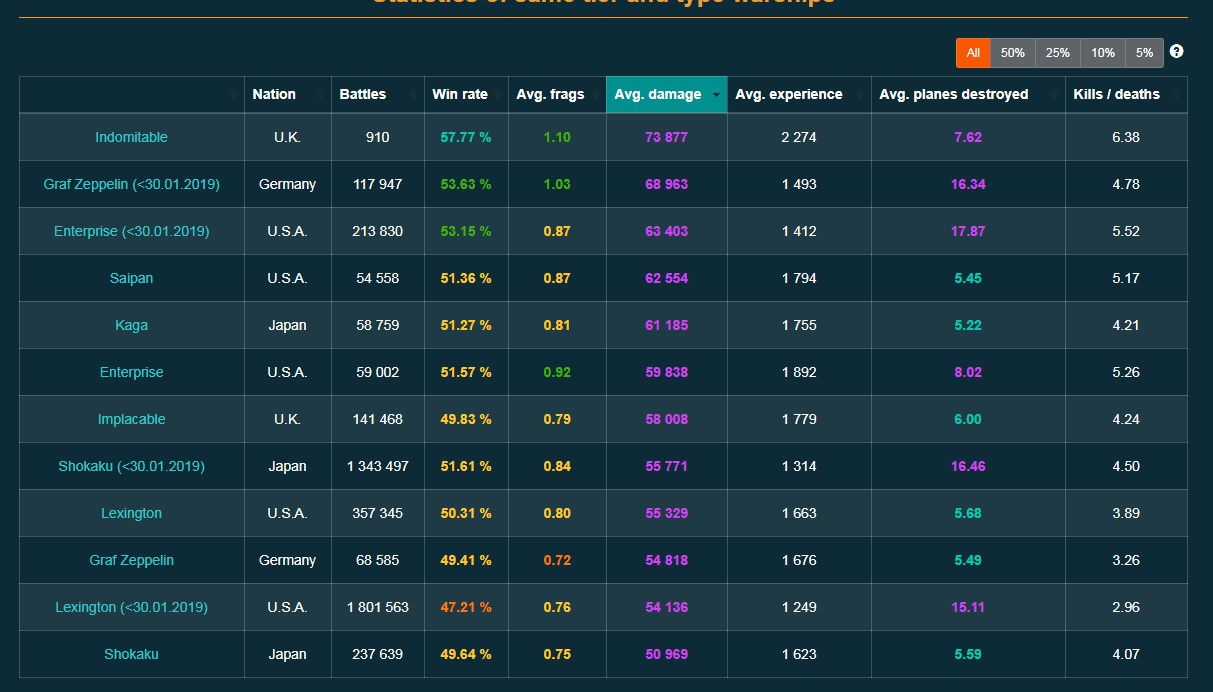The image size is (1213, 692).
Task: Click kills/deaths value 3.89
Action: coord(1126,513)
